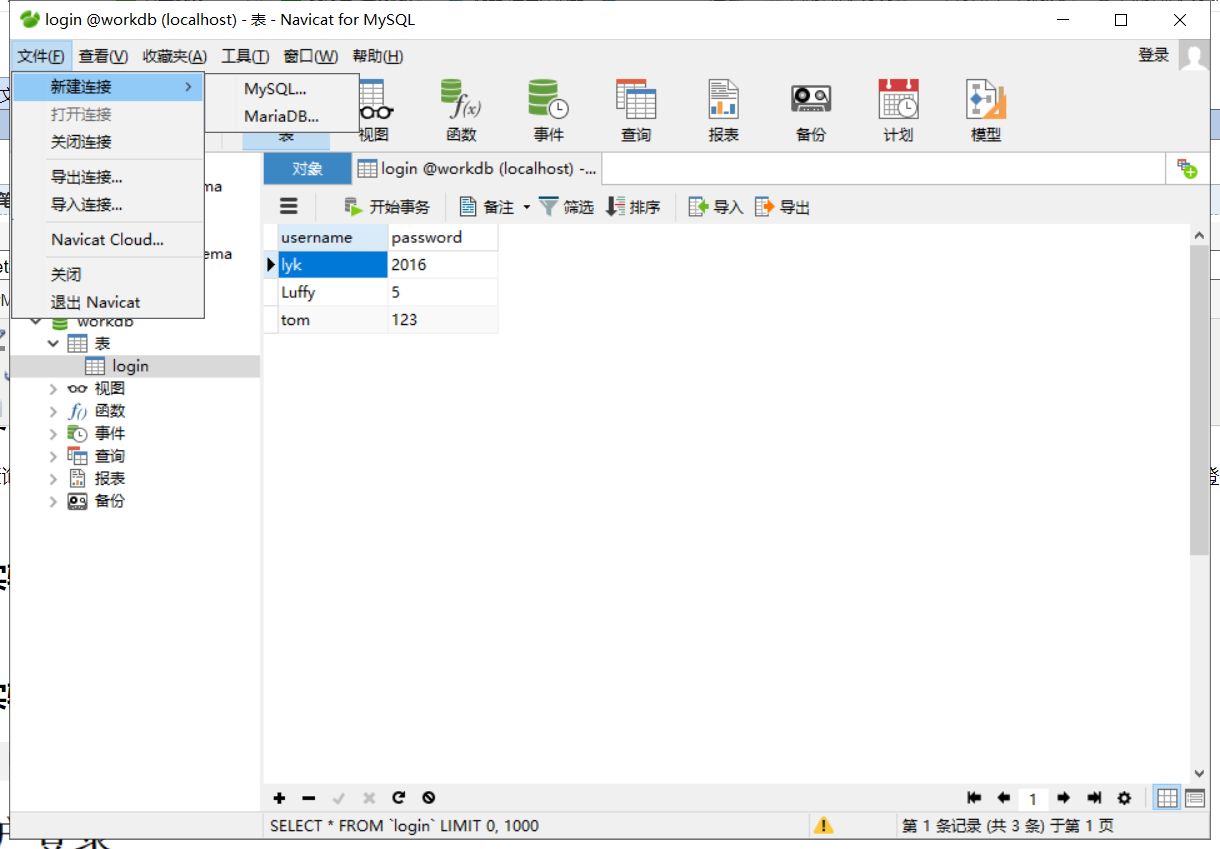Screen dimensions: 1220x849
Task: Select 关闭 (Close) menu item
Action: 108,274
